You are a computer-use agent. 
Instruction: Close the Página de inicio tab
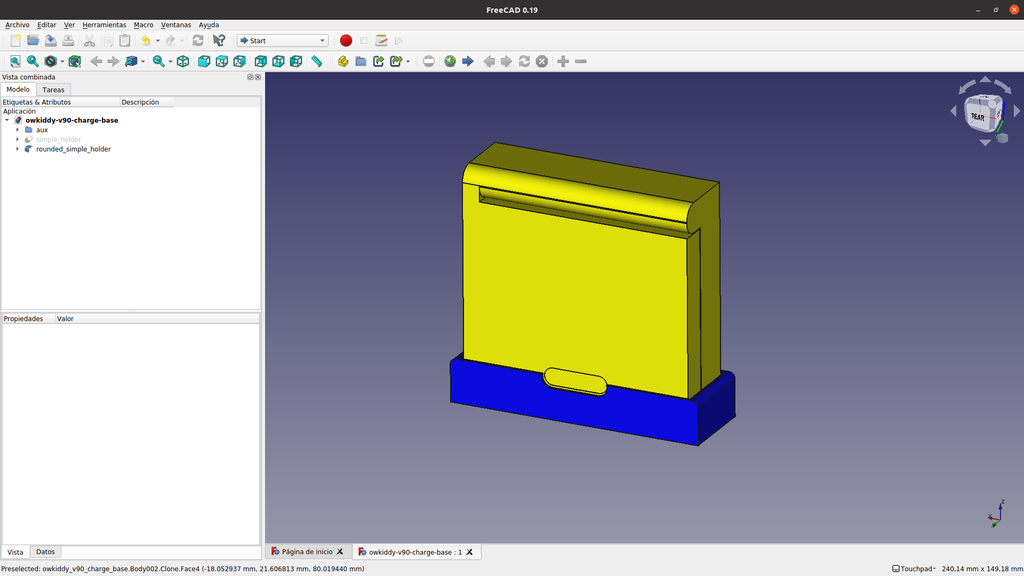coord(340,551)
